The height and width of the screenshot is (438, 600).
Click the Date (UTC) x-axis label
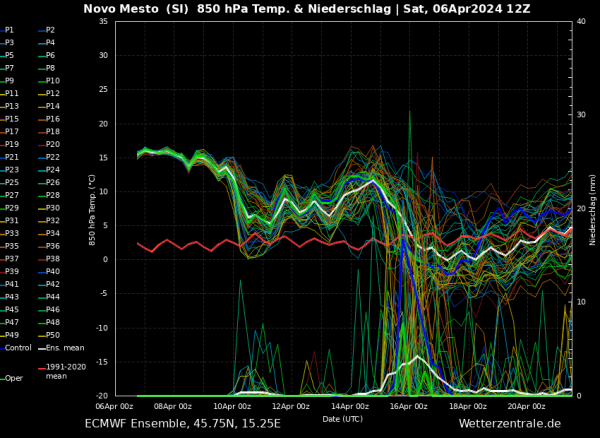(x=343, y=418)
